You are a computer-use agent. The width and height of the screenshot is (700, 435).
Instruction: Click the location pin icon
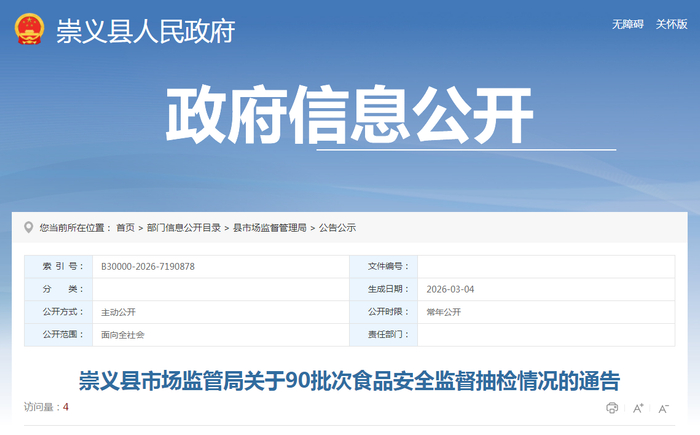[x=29, y=228]
